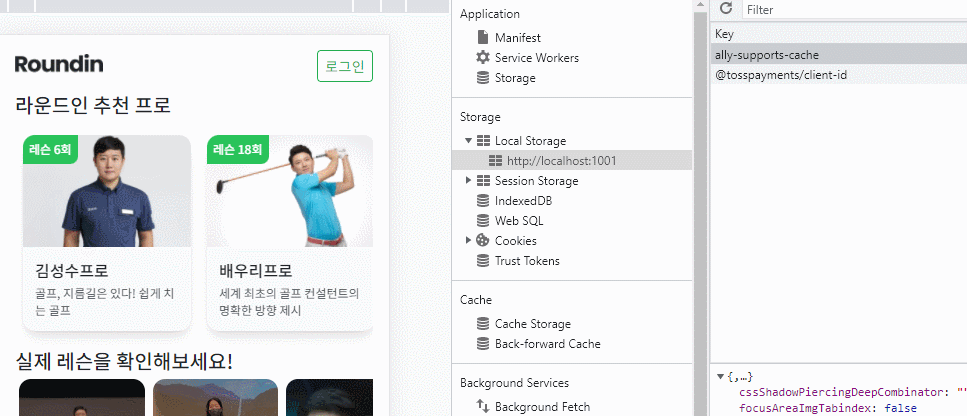Click the Manifest file icon
967x416 pixels.
tap(483, 38)
